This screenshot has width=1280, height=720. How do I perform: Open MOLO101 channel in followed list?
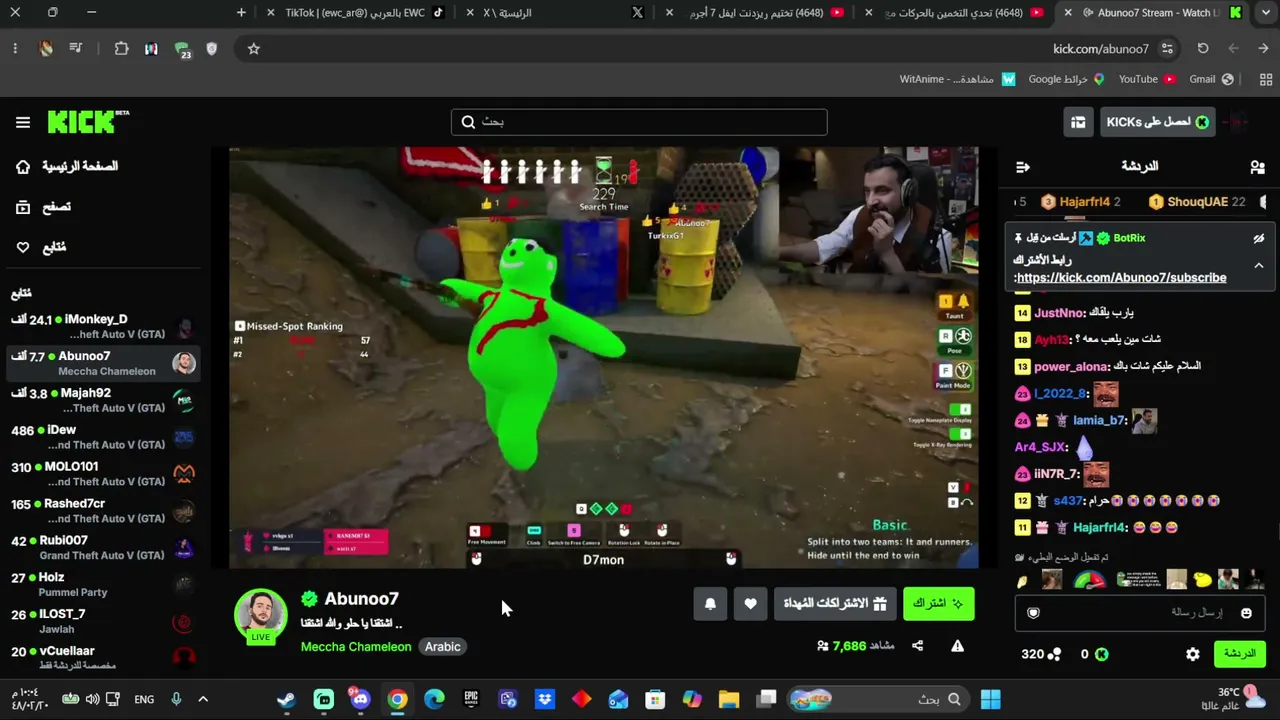(x=104, y=474)
